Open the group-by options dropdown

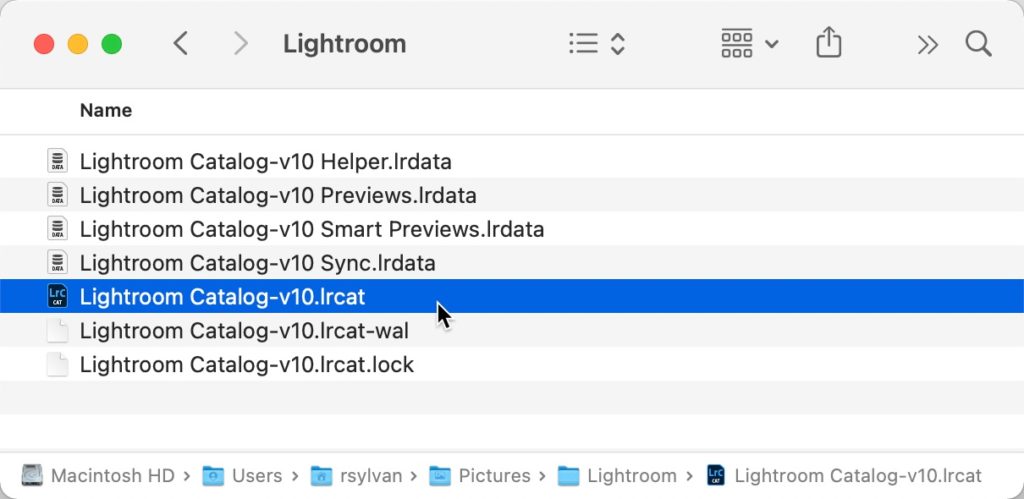click(x=749, y=44)
